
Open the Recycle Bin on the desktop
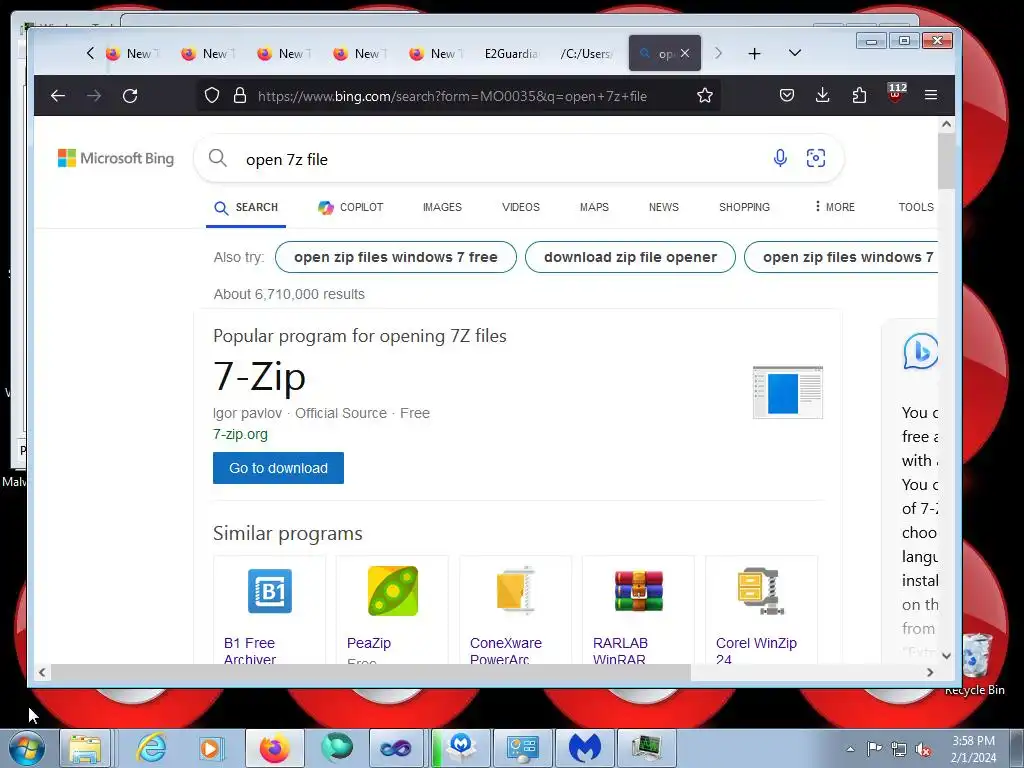coord(974,663)
